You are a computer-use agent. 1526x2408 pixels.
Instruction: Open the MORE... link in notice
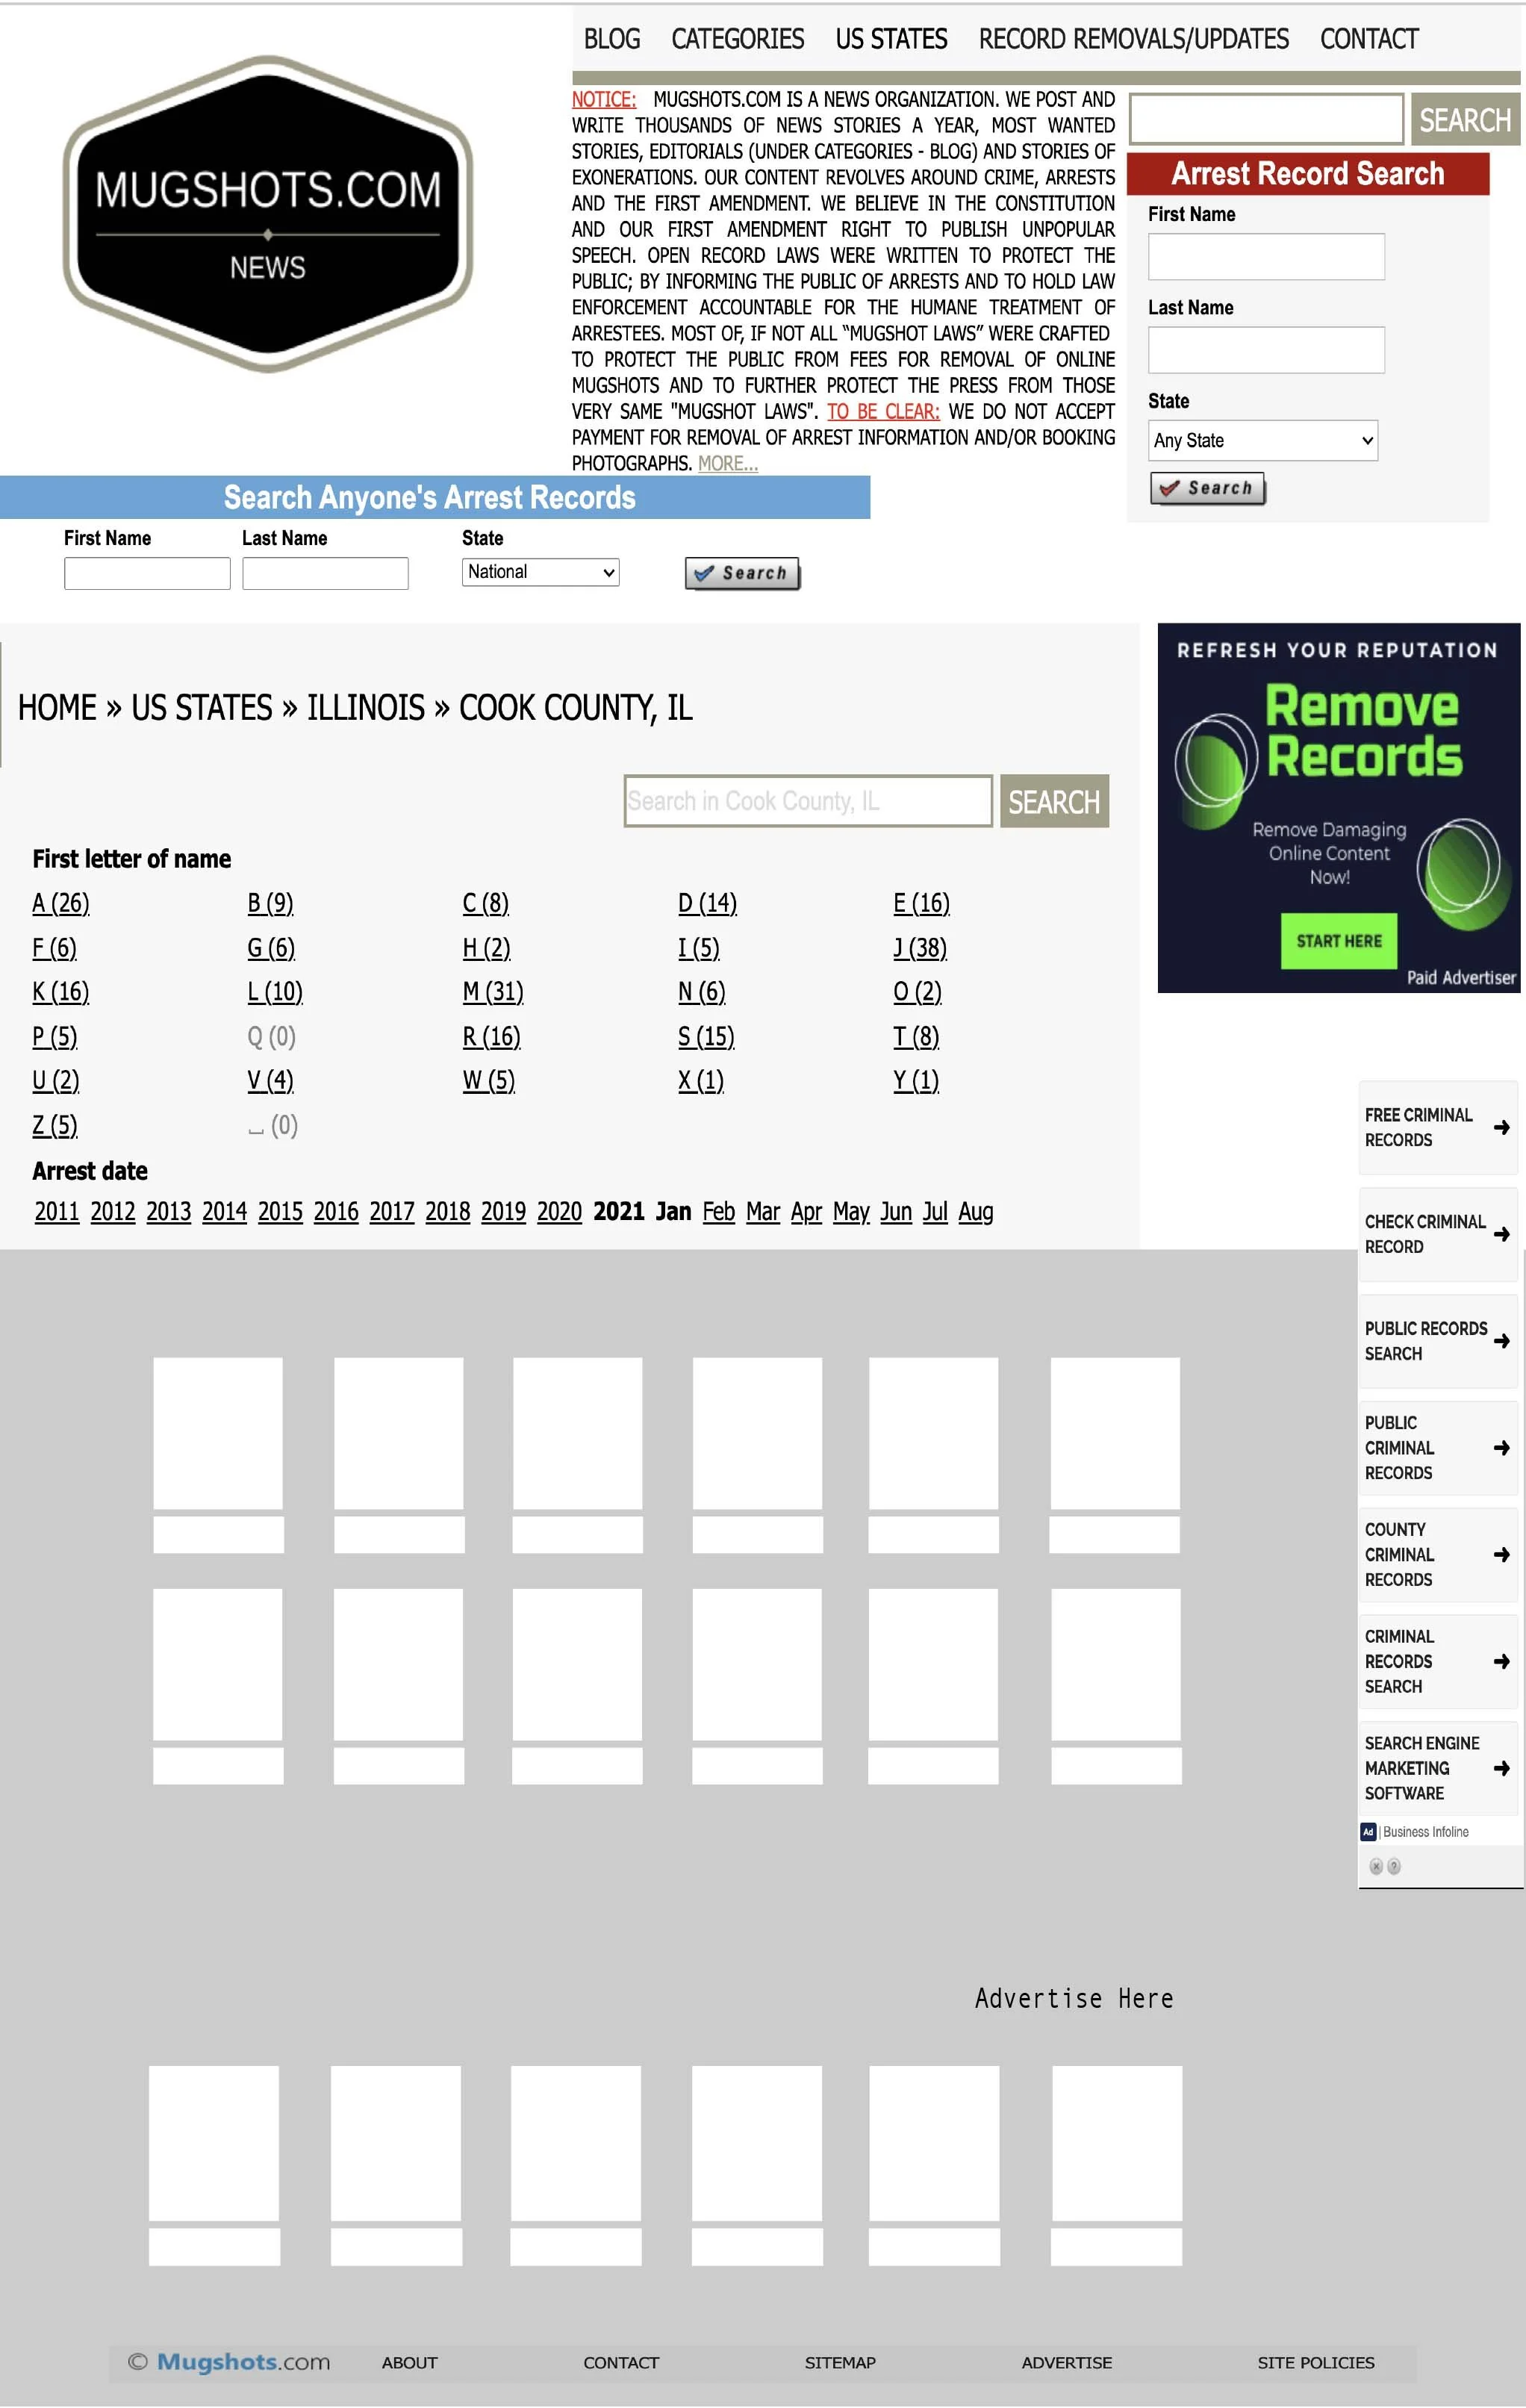coord(728,463)
